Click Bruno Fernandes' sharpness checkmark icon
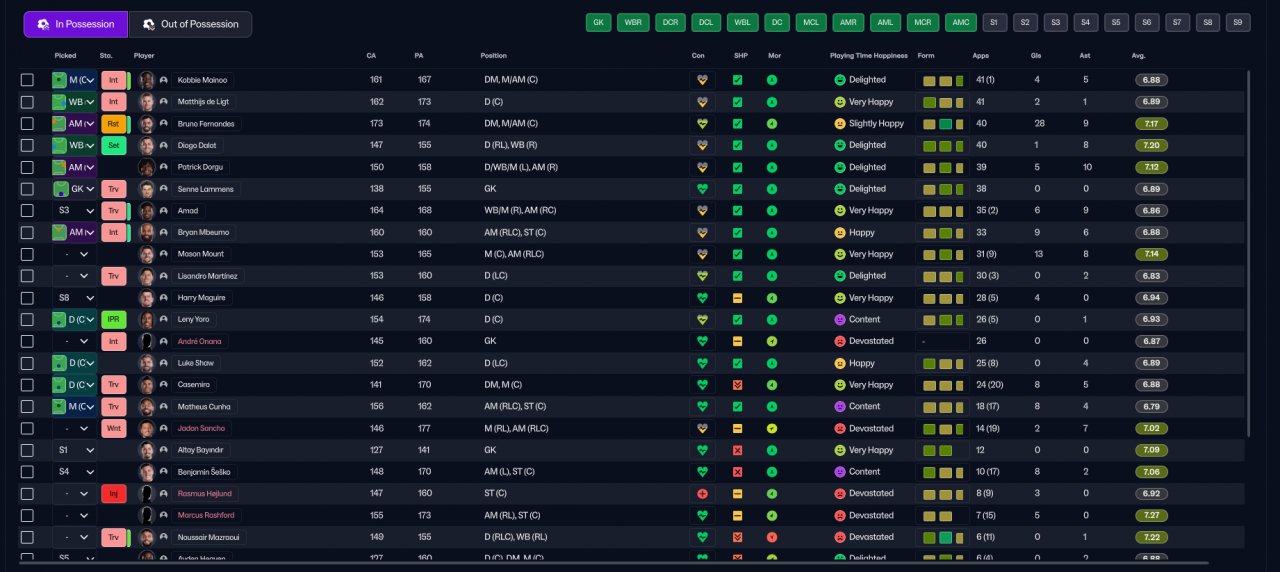 click(x=737, y=124)
